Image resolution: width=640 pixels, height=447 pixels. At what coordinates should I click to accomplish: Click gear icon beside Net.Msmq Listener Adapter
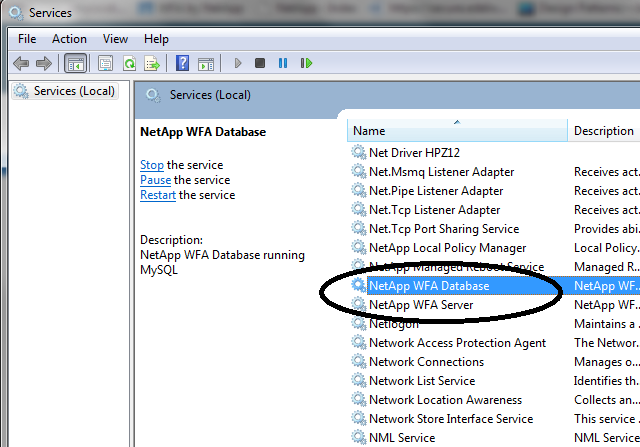pos(359,171)
